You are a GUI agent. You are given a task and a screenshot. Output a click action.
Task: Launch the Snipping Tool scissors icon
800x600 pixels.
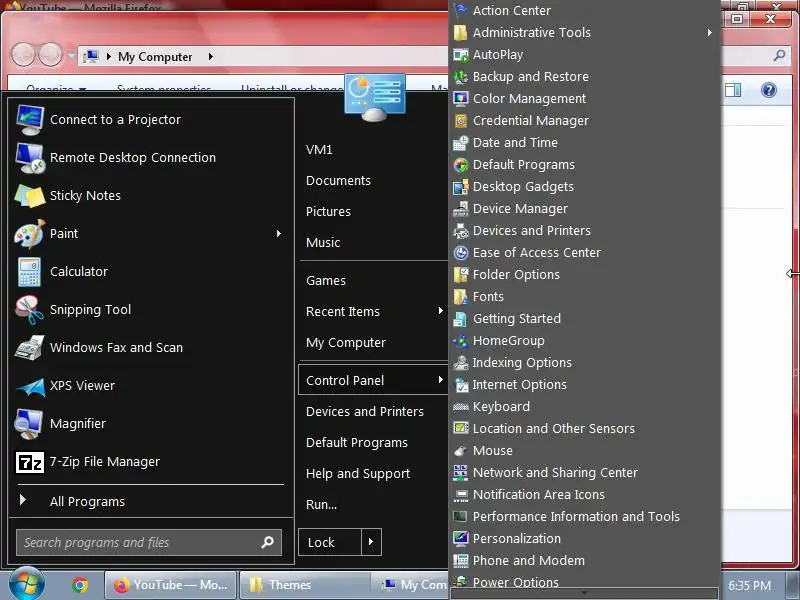point(30,310)
